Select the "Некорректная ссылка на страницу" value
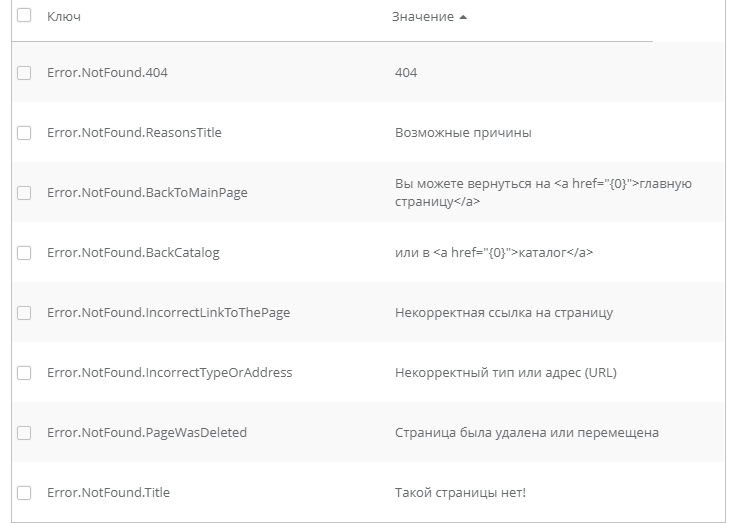 tap(504, 313)
